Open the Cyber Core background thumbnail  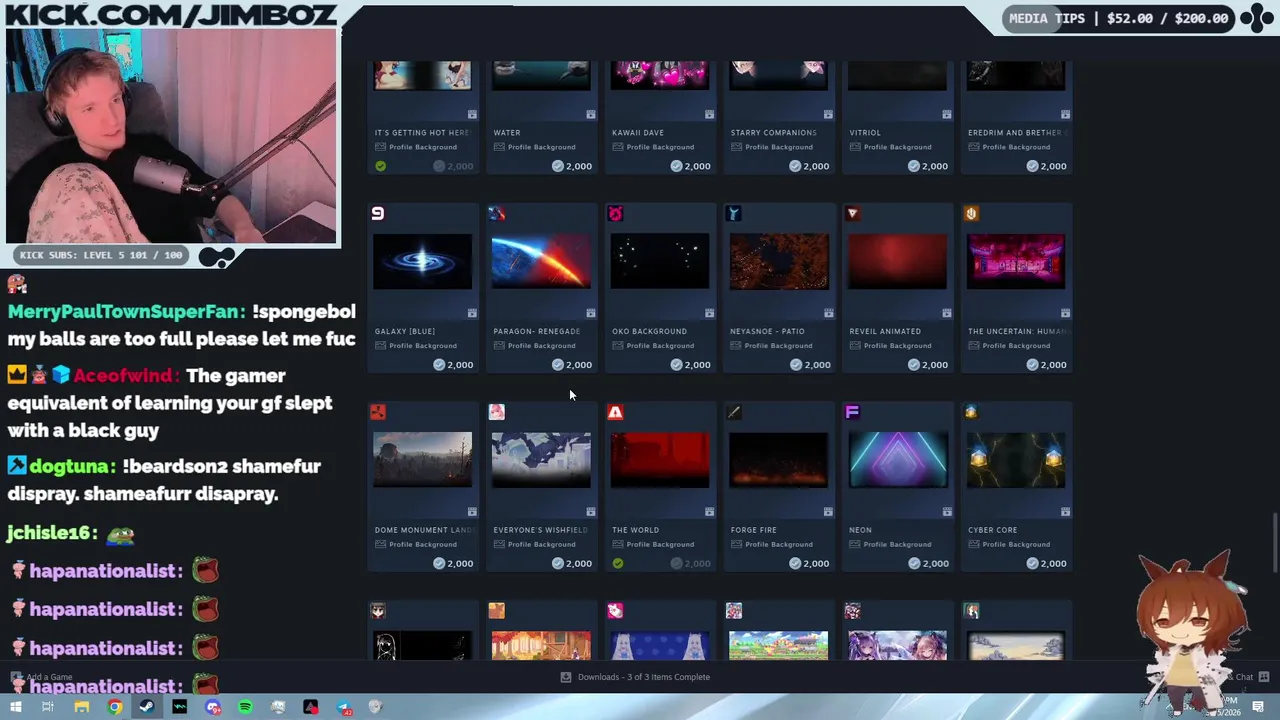click(x=1016, y=460)
